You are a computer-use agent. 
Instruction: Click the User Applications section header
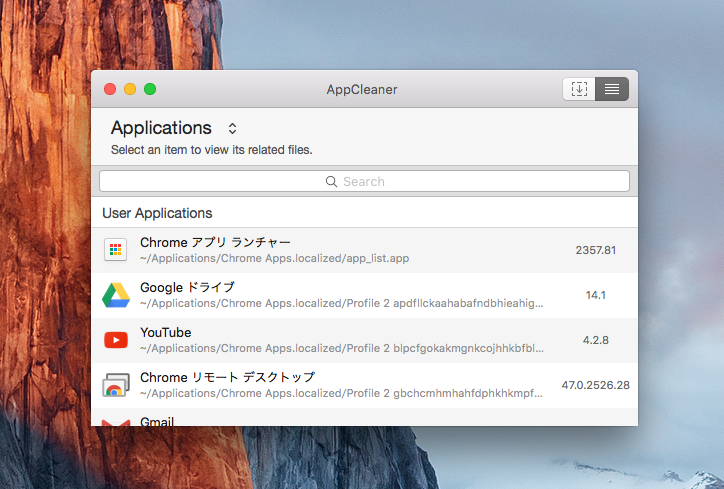(x=157, y=213)
